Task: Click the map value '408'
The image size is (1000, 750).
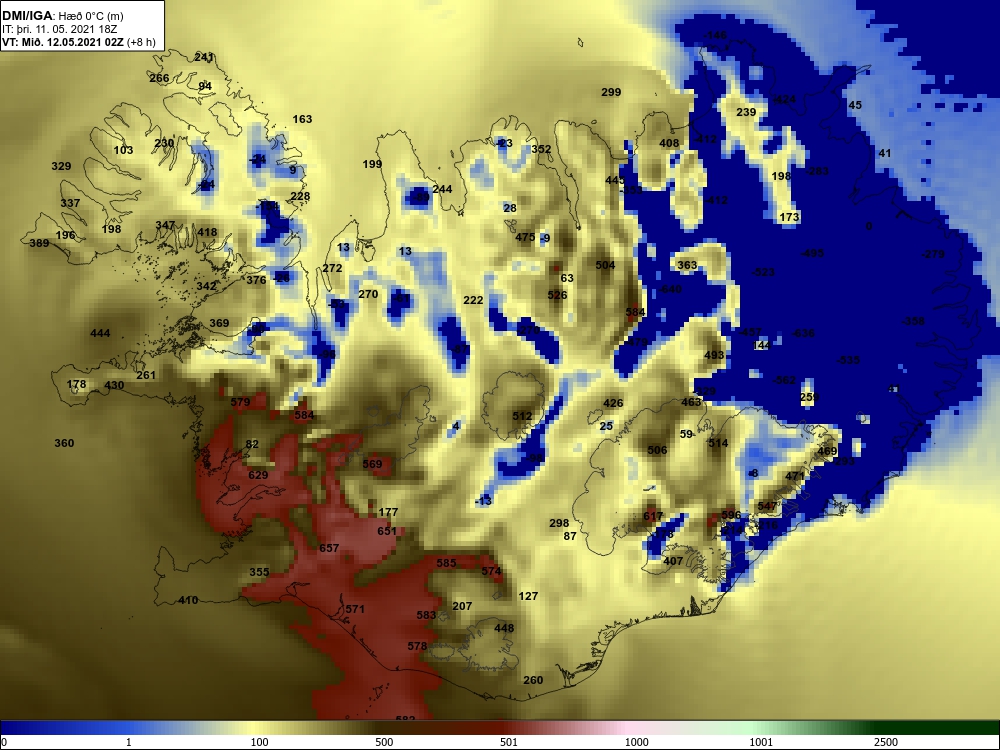Action: [x=669, y=143]
